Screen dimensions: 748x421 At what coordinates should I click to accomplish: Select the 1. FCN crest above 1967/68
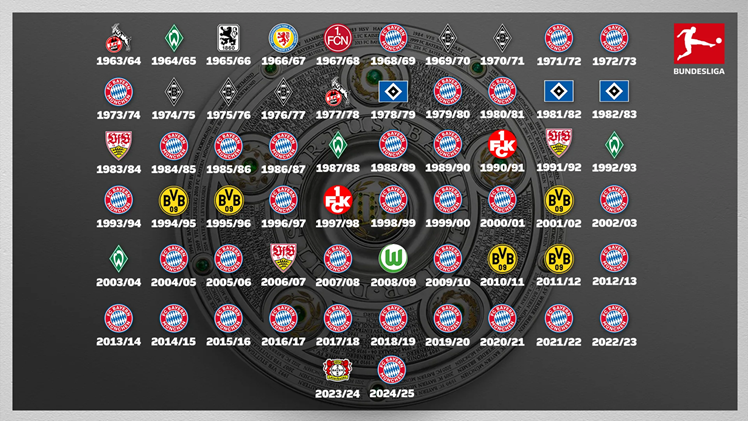338,38
